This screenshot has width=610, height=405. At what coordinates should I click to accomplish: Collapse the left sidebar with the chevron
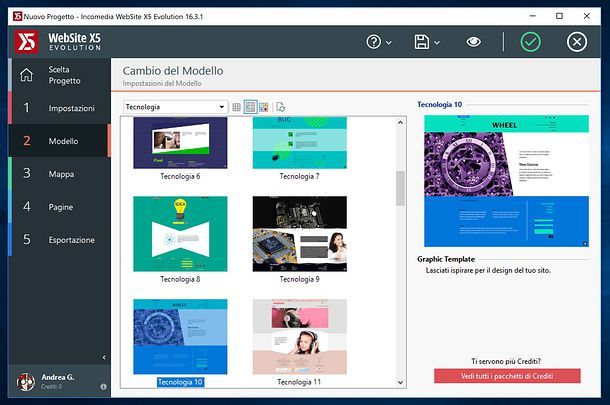(x=104, y=357)
